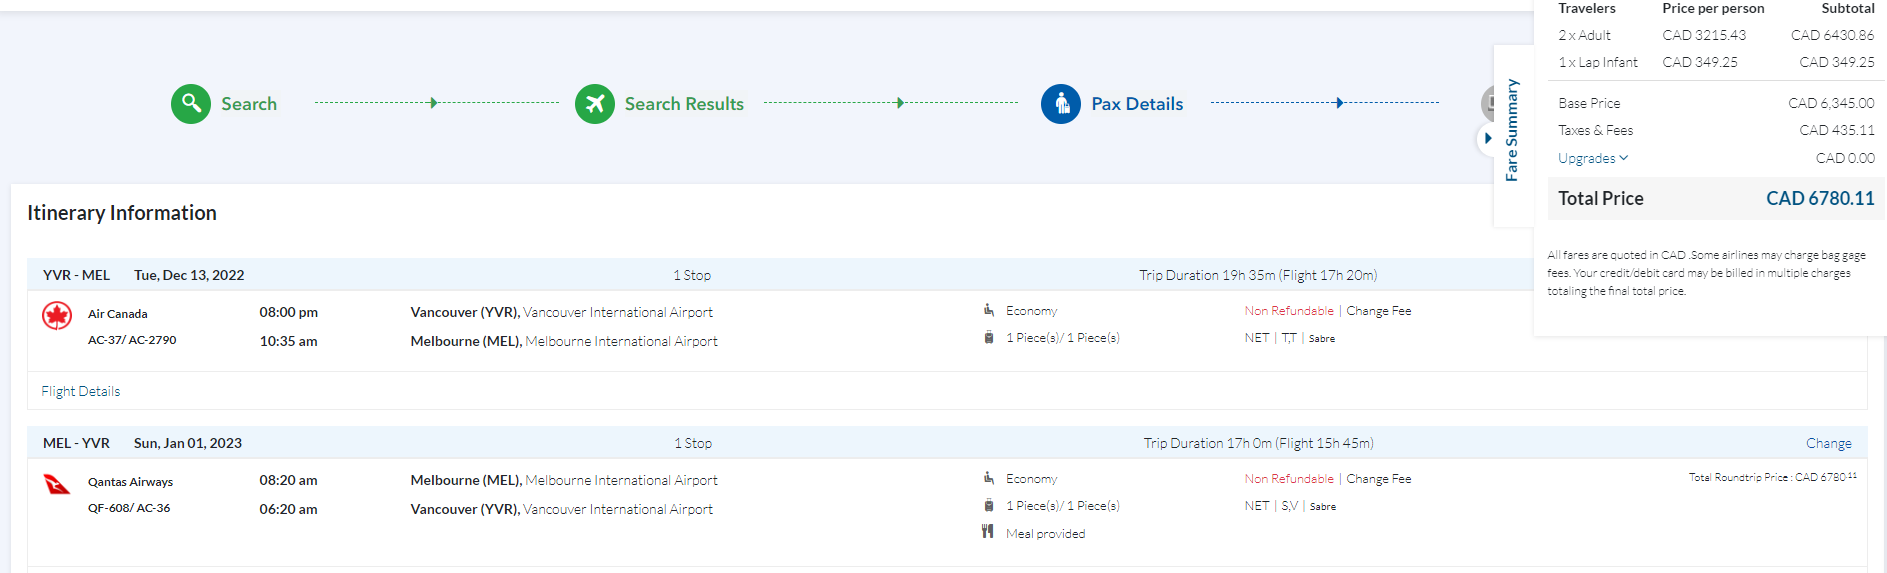
Task: Click Non Refundable on Air Canada flight
Action: [1289, 311]
